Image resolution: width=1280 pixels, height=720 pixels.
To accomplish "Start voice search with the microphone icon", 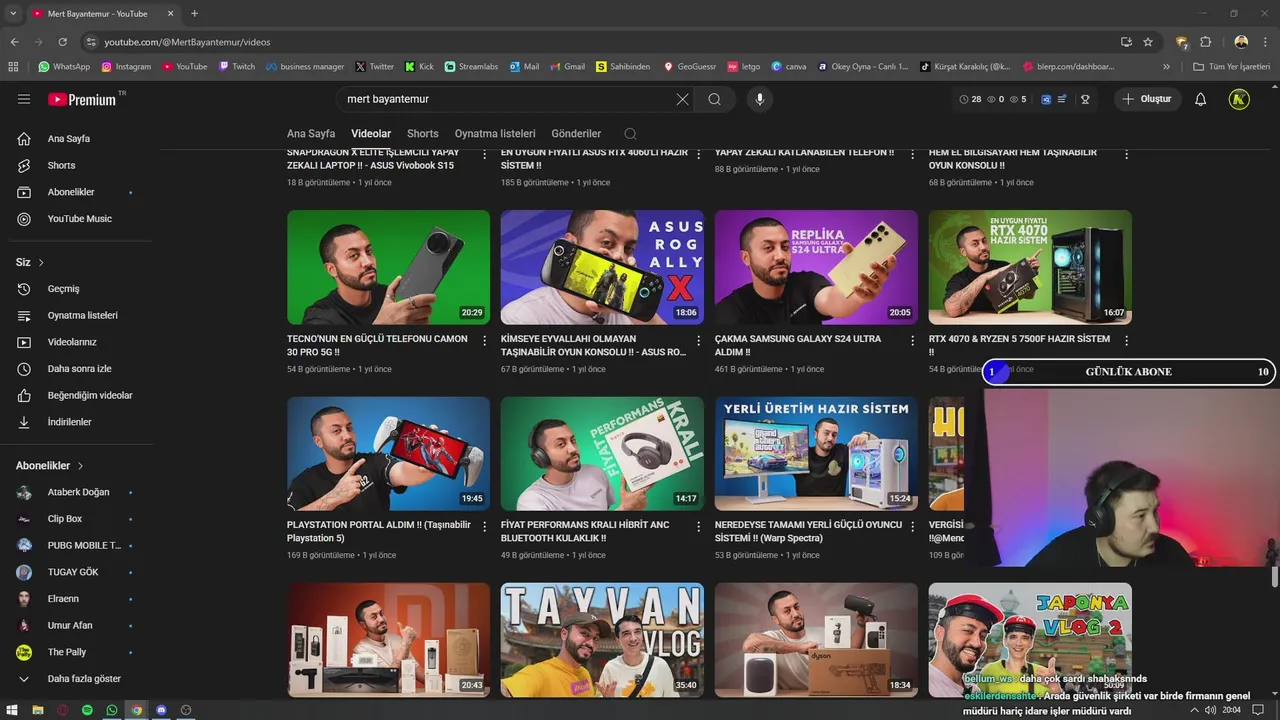I will 759,99.
